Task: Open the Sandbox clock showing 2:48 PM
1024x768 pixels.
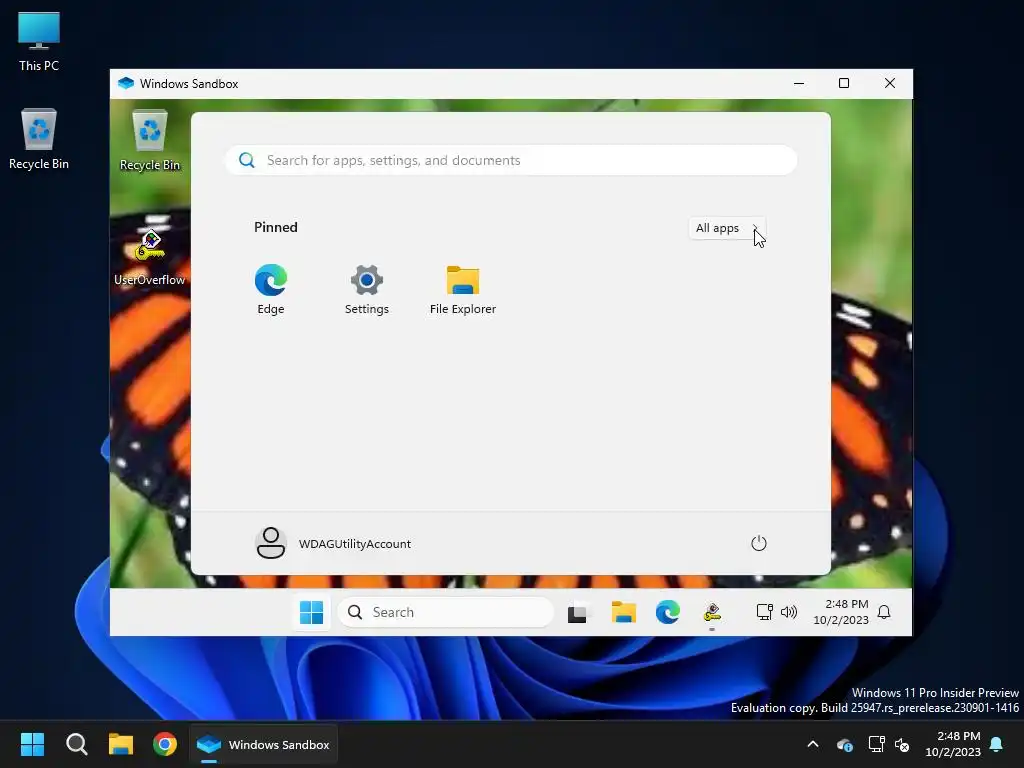Action: 840,612
